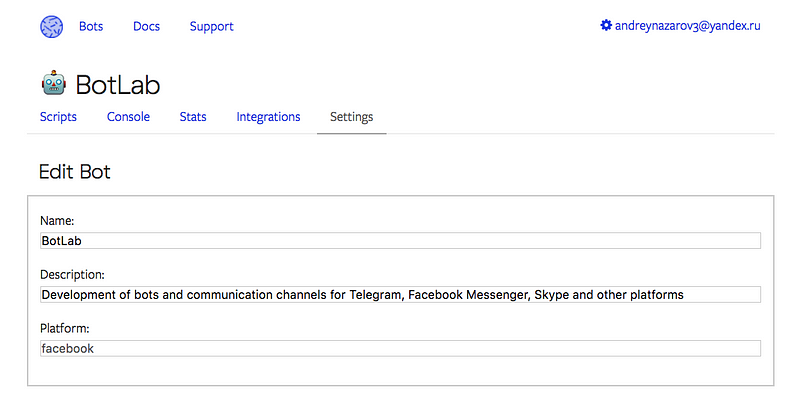This screenshot has height=396, width=800.
Task: Switch to the Console tab
Action: click(128, 117)
